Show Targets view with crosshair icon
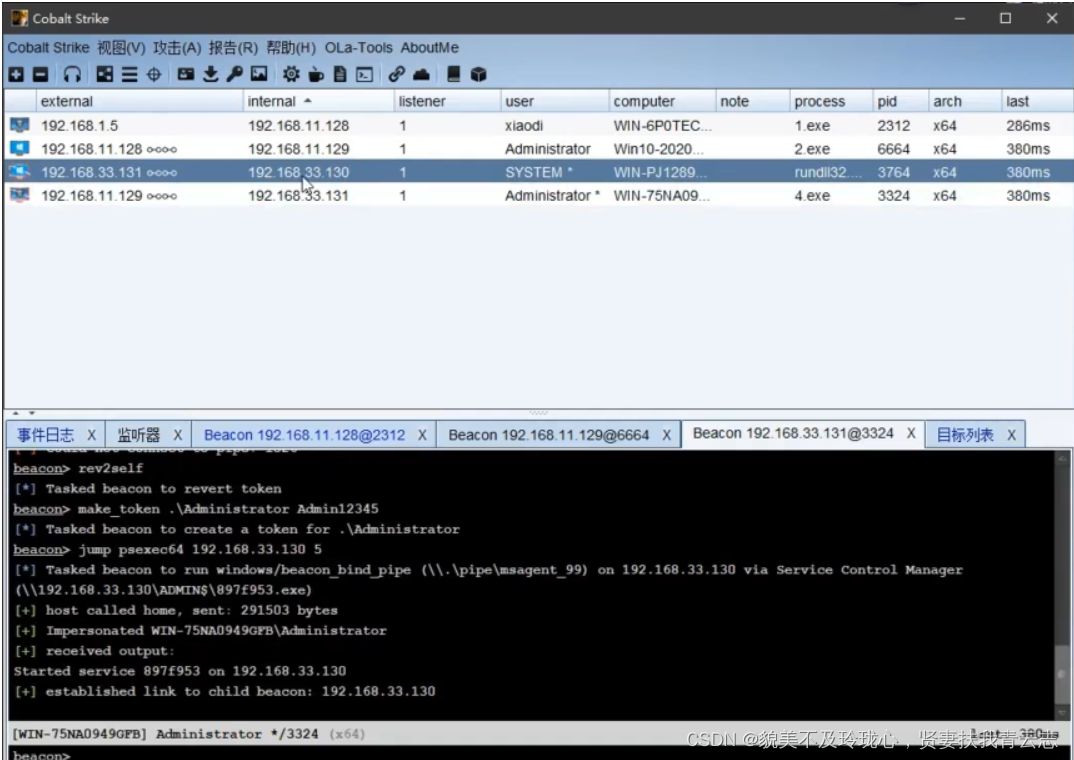The image size is (1074, 760). [x=154, y=75]
